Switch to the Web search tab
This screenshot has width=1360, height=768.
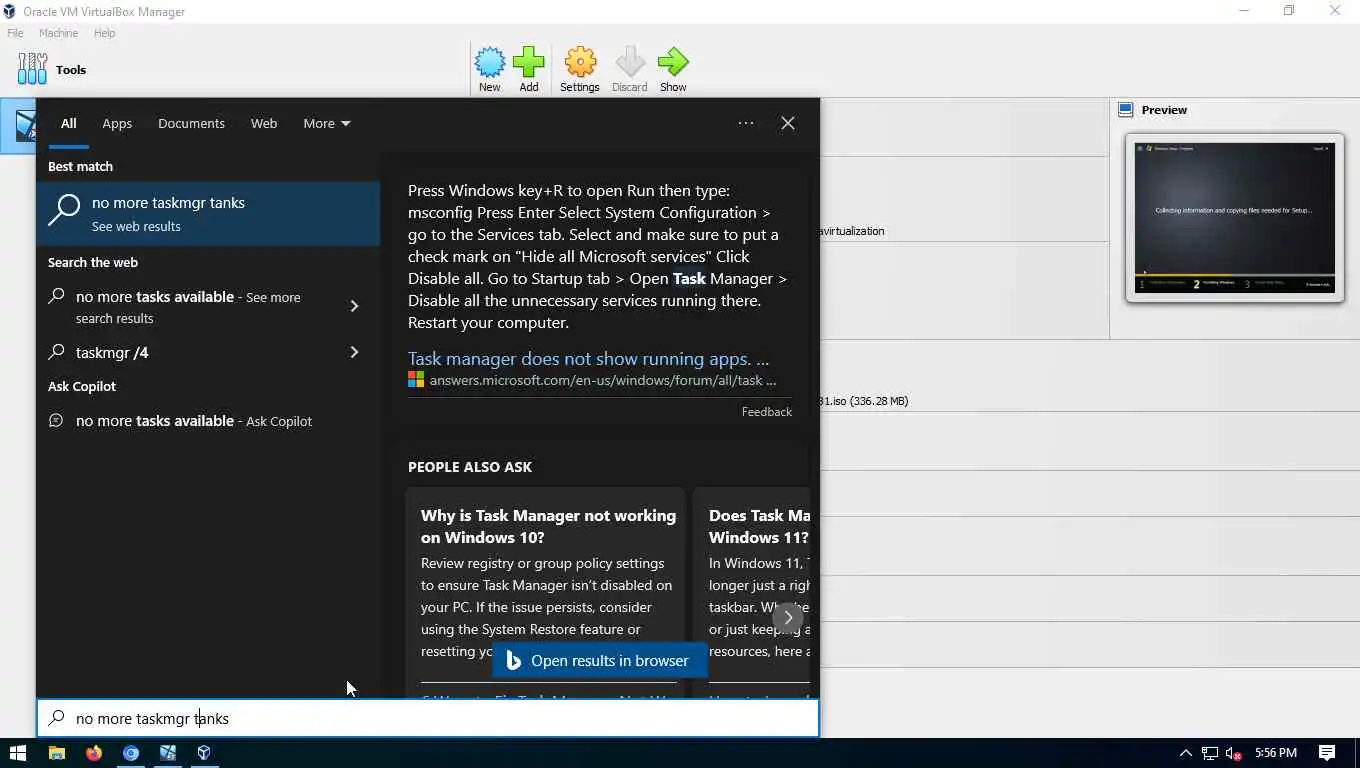pos(264,124)
